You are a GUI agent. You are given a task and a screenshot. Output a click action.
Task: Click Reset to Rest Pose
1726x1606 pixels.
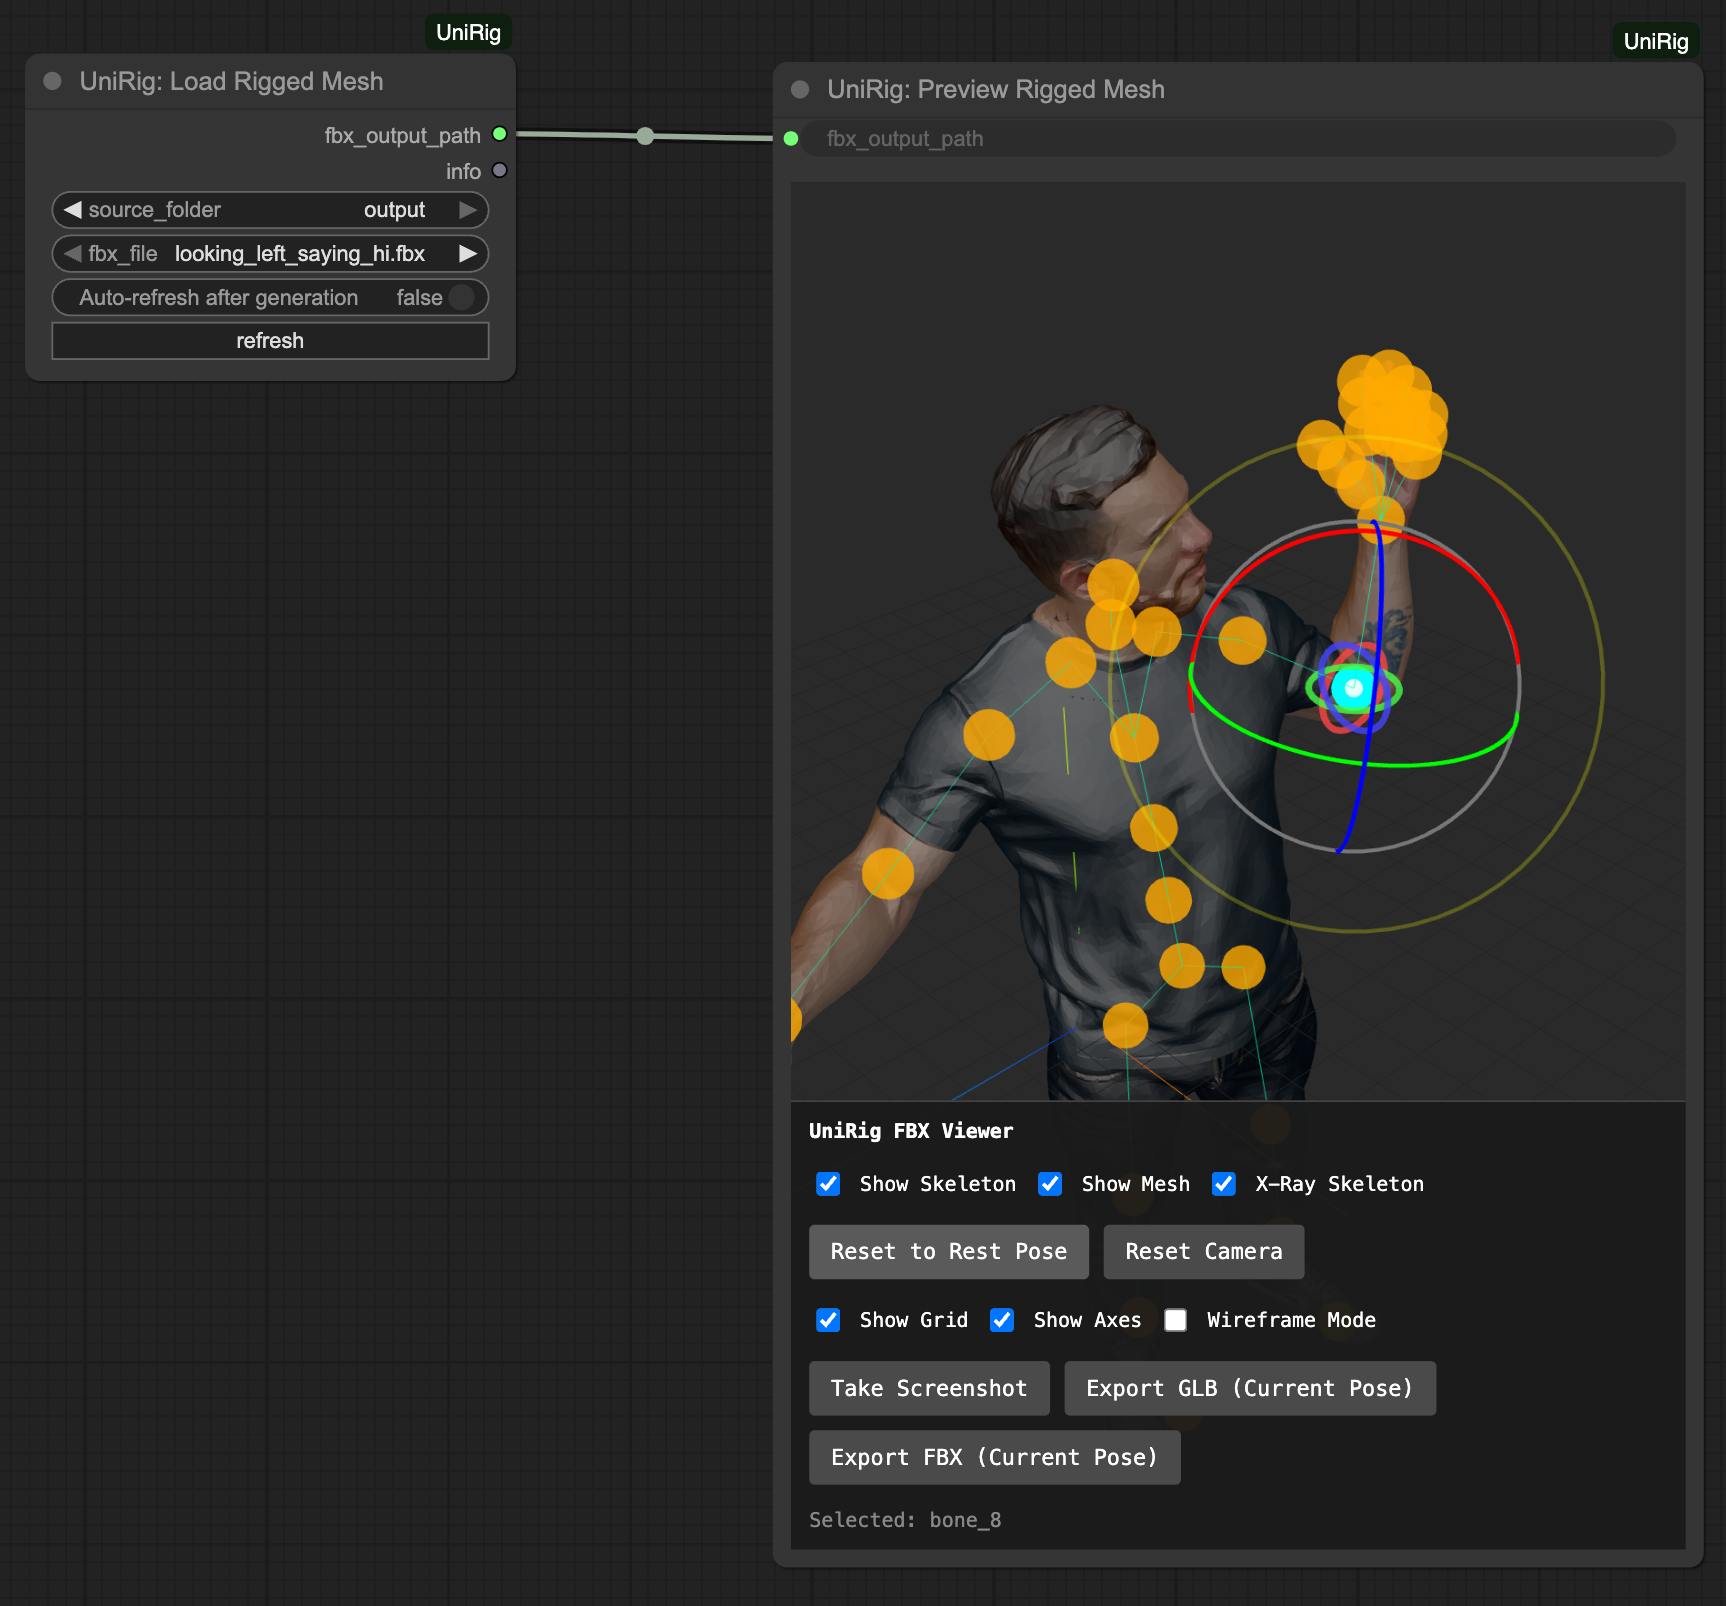click(x=947, y=1251)
